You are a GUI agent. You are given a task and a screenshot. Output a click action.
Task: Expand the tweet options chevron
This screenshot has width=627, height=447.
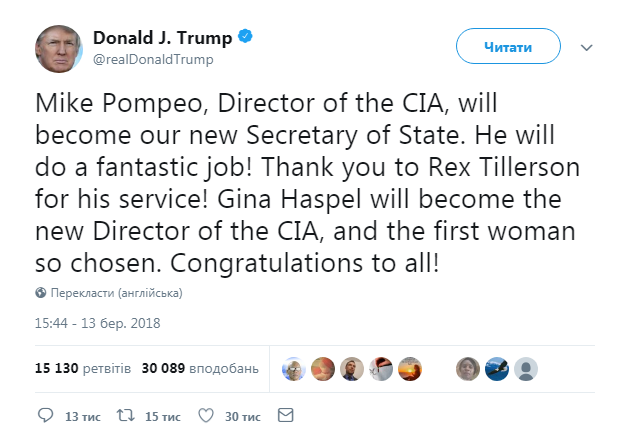pyautogui.click(x=587, y=47)
